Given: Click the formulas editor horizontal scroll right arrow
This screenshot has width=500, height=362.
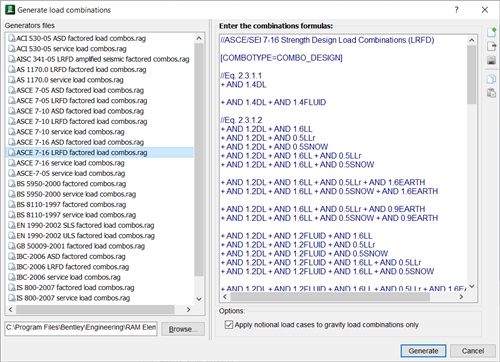Looking at the screenshot, I should (461, 297).
